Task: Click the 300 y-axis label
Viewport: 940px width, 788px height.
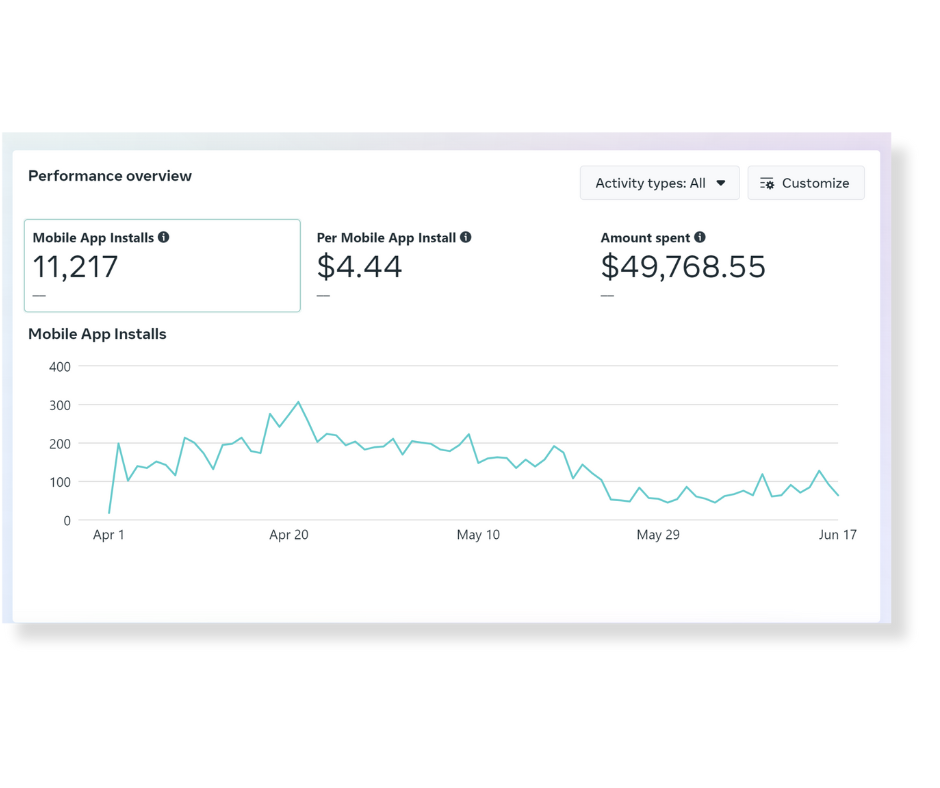Action: (x=60, y=405)
